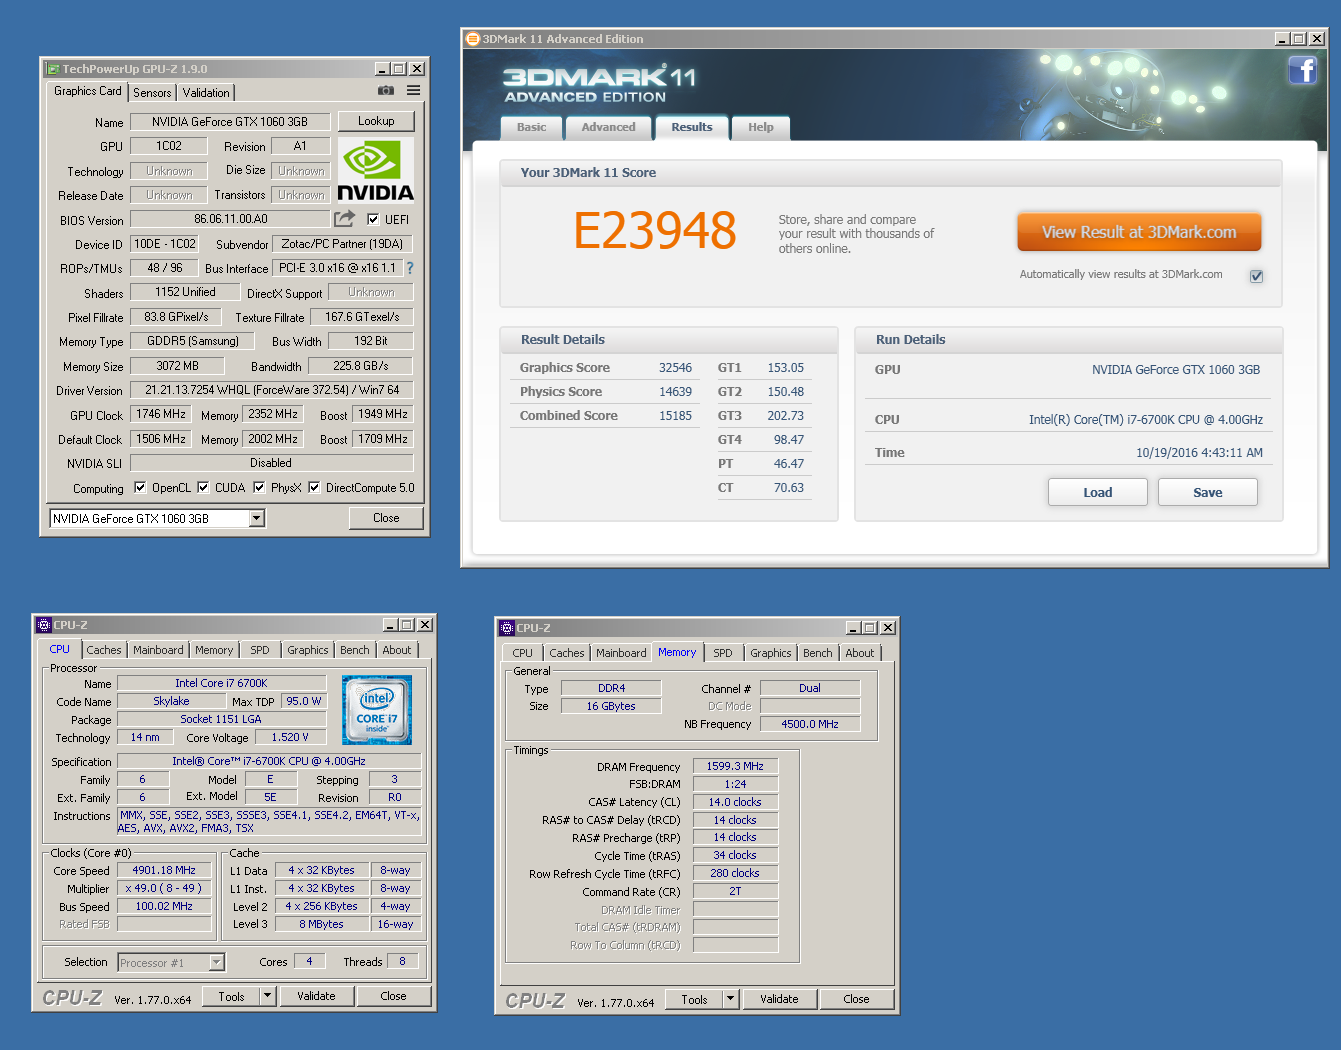Image resolution: width=1341 pixels, height=1050 pixels.
Task: Click Tools button in left CPU-Z window
Action: [x=231, y=996]
